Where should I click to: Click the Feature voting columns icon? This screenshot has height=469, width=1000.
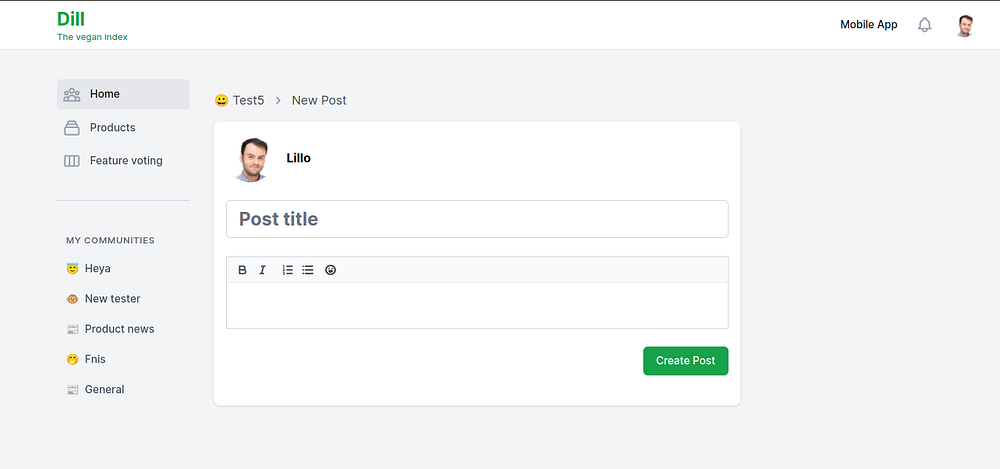[x=72, y=161]
